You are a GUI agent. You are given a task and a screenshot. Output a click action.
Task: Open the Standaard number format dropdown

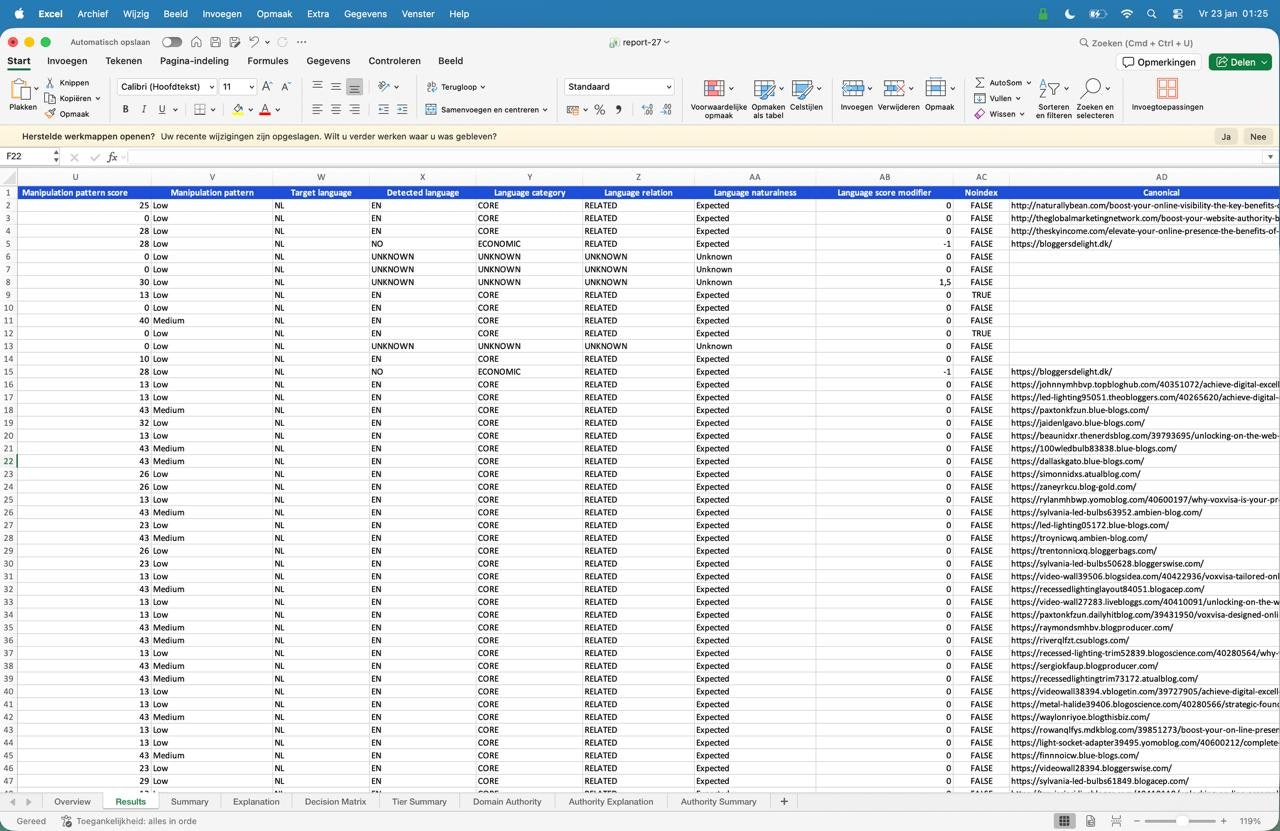(618, 86)
